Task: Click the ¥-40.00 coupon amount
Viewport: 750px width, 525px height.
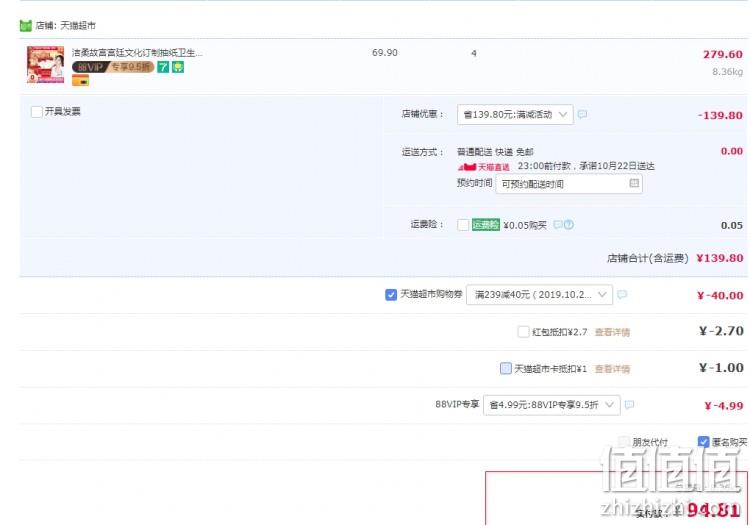Action: (720, 295)
